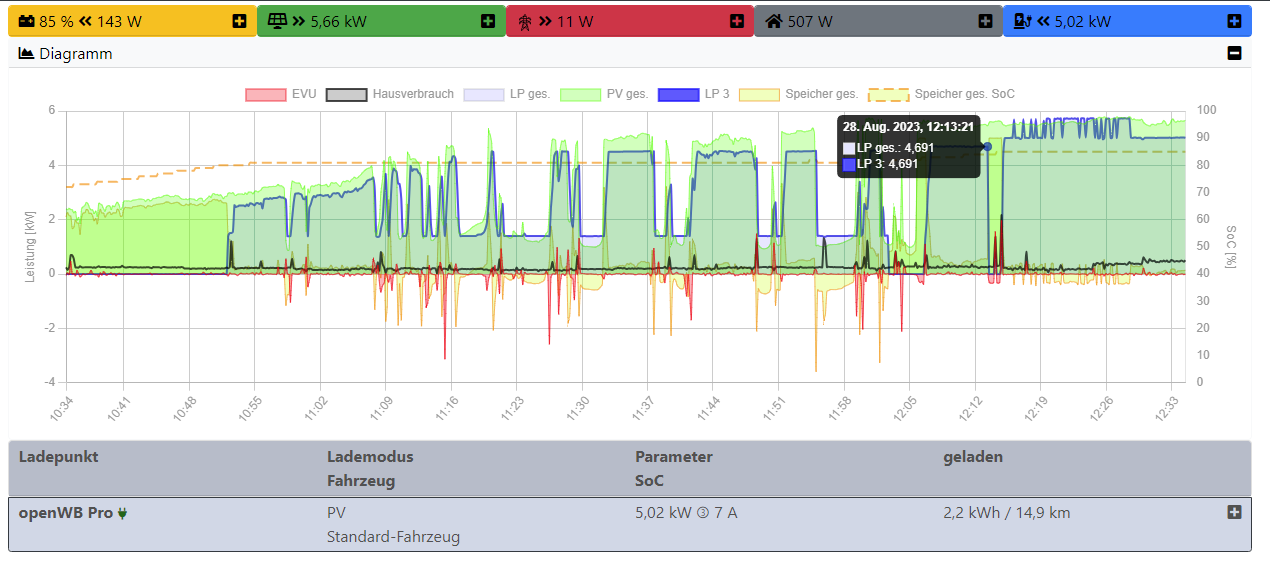This screenshot has height=562, width=1270.
Task: Click the battery icon in yellow card
Action: (x=24, y=21)
